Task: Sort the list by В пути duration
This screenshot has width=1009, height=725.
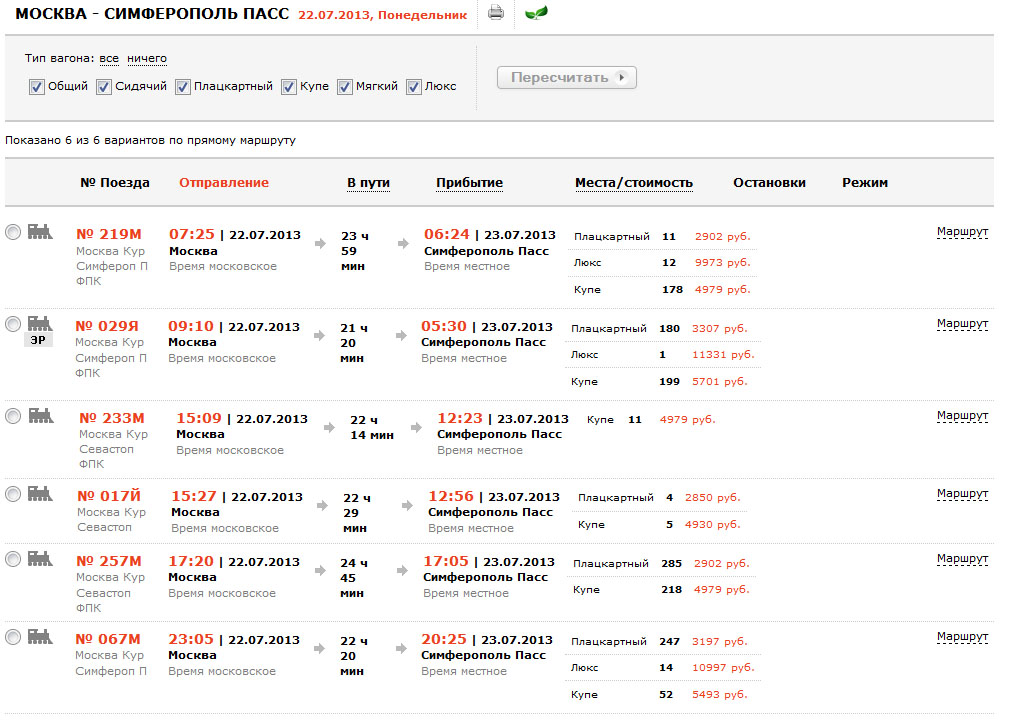Action: (x=368, y=183)
